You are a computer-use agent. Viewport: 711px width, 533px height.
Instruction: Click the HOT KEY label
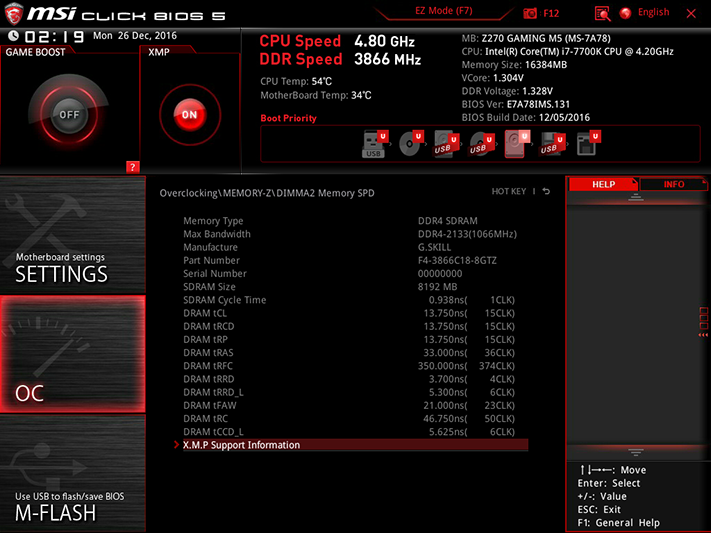click(x=509, y=191)
